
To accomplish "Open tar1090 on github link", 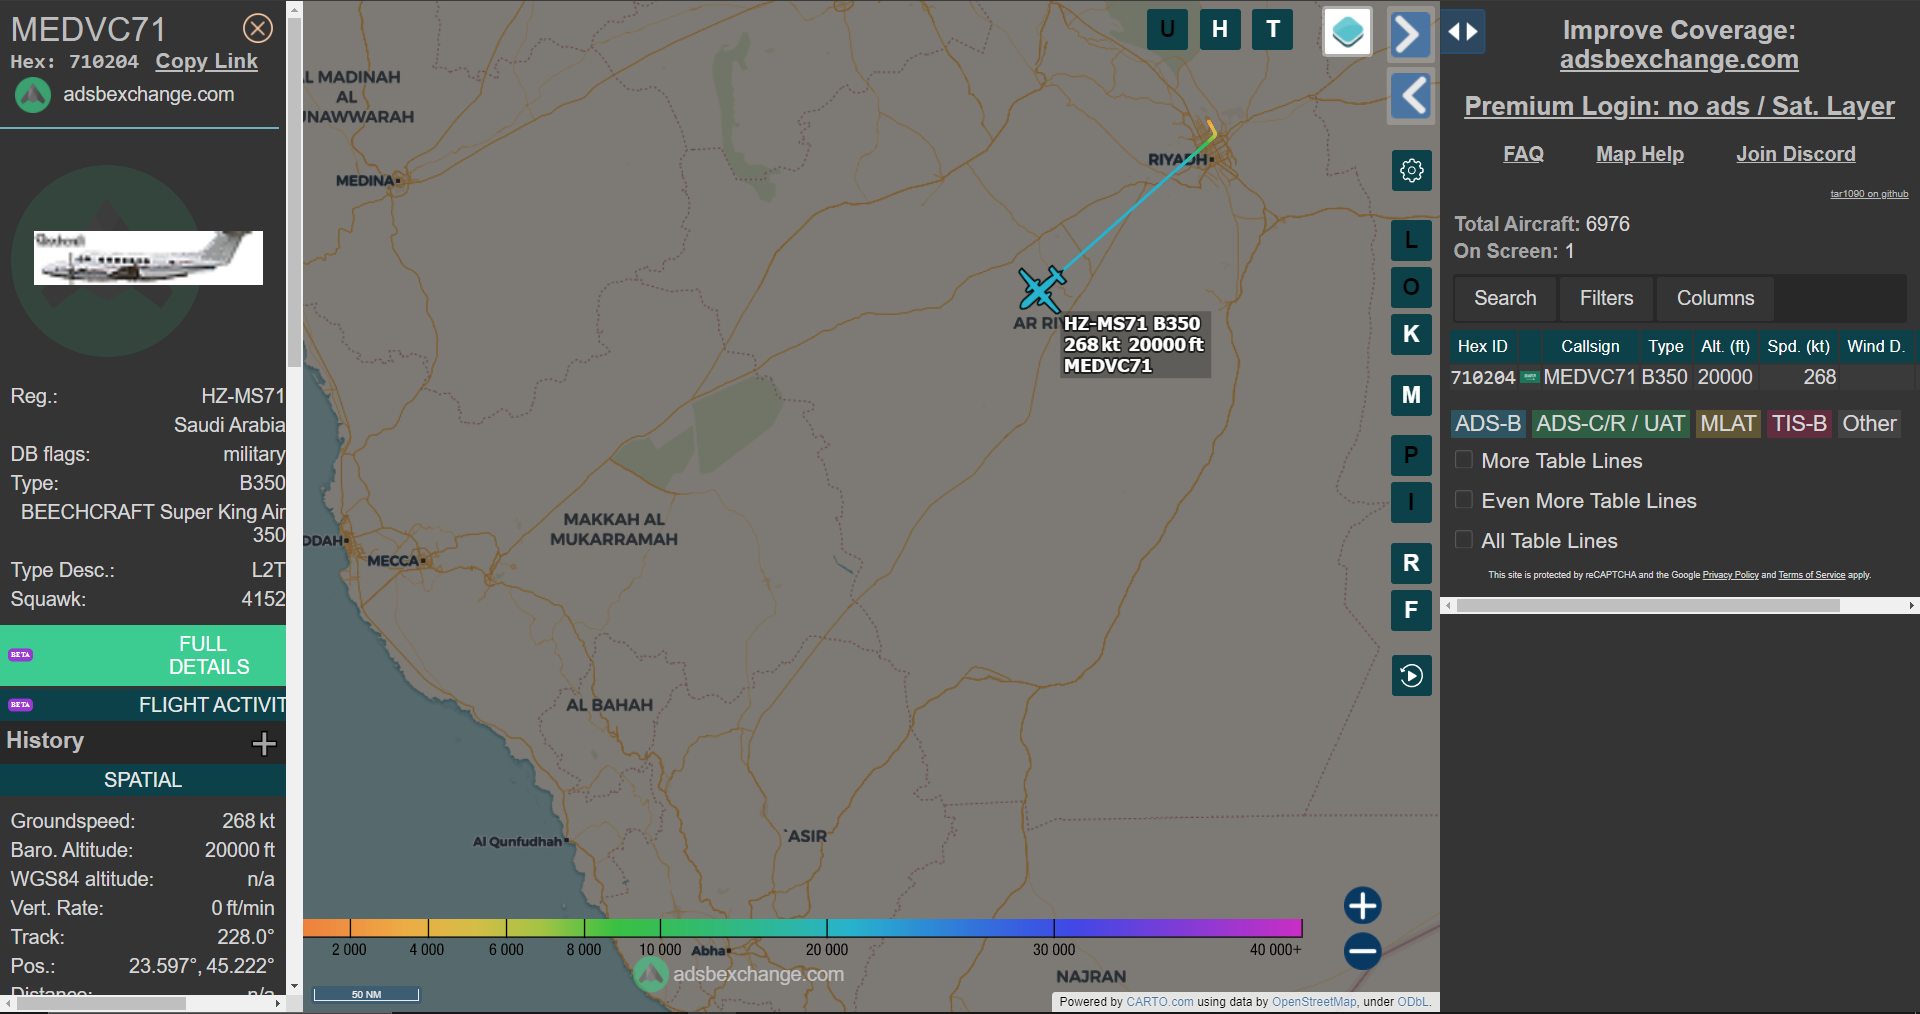I will [1869, 194].
